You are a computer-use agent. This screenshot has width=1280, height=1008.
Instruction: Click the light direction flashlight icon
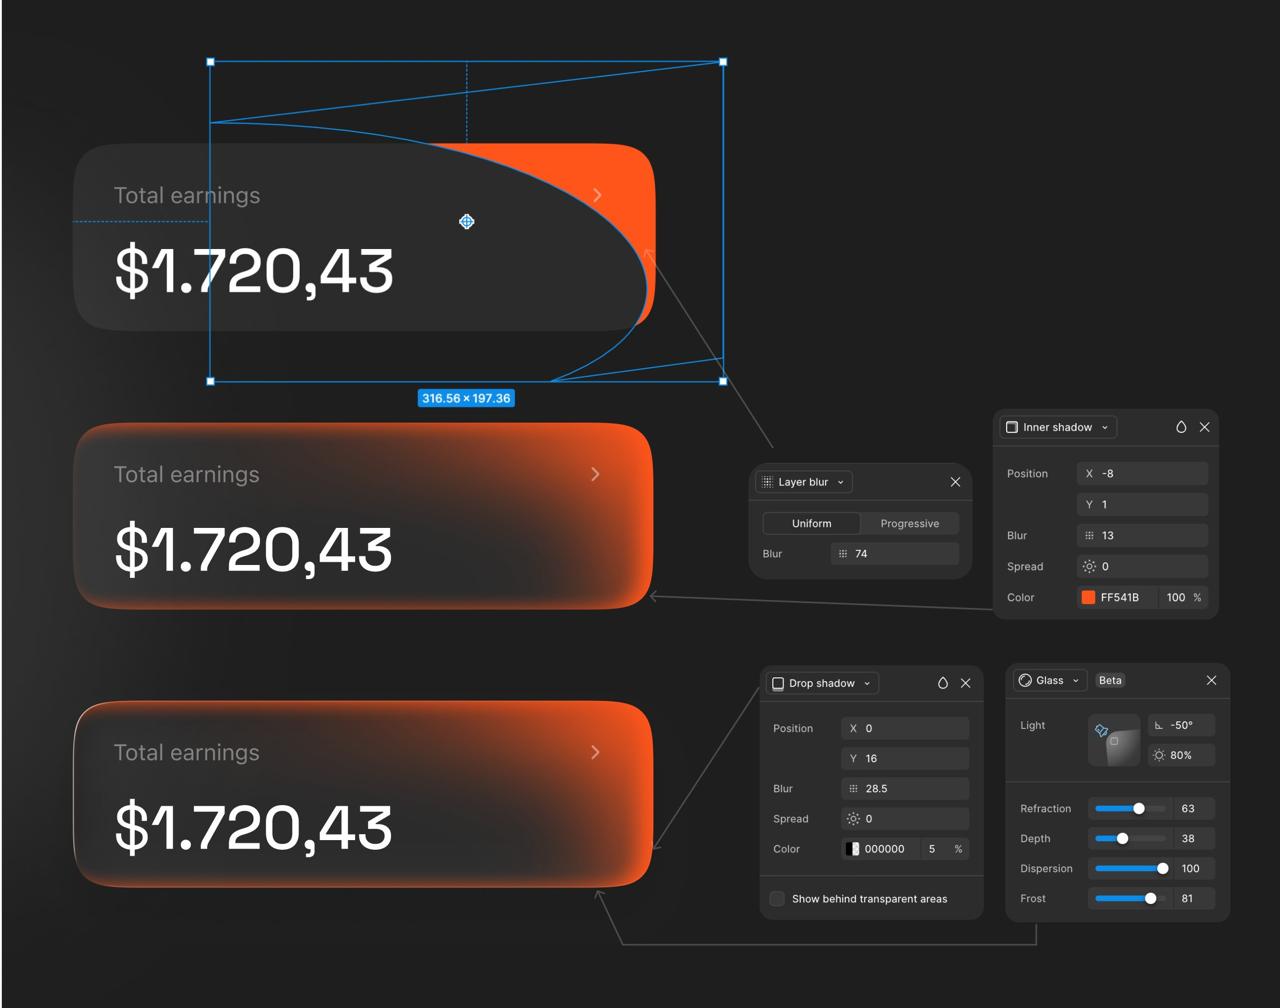click(x=1101, y=731)
